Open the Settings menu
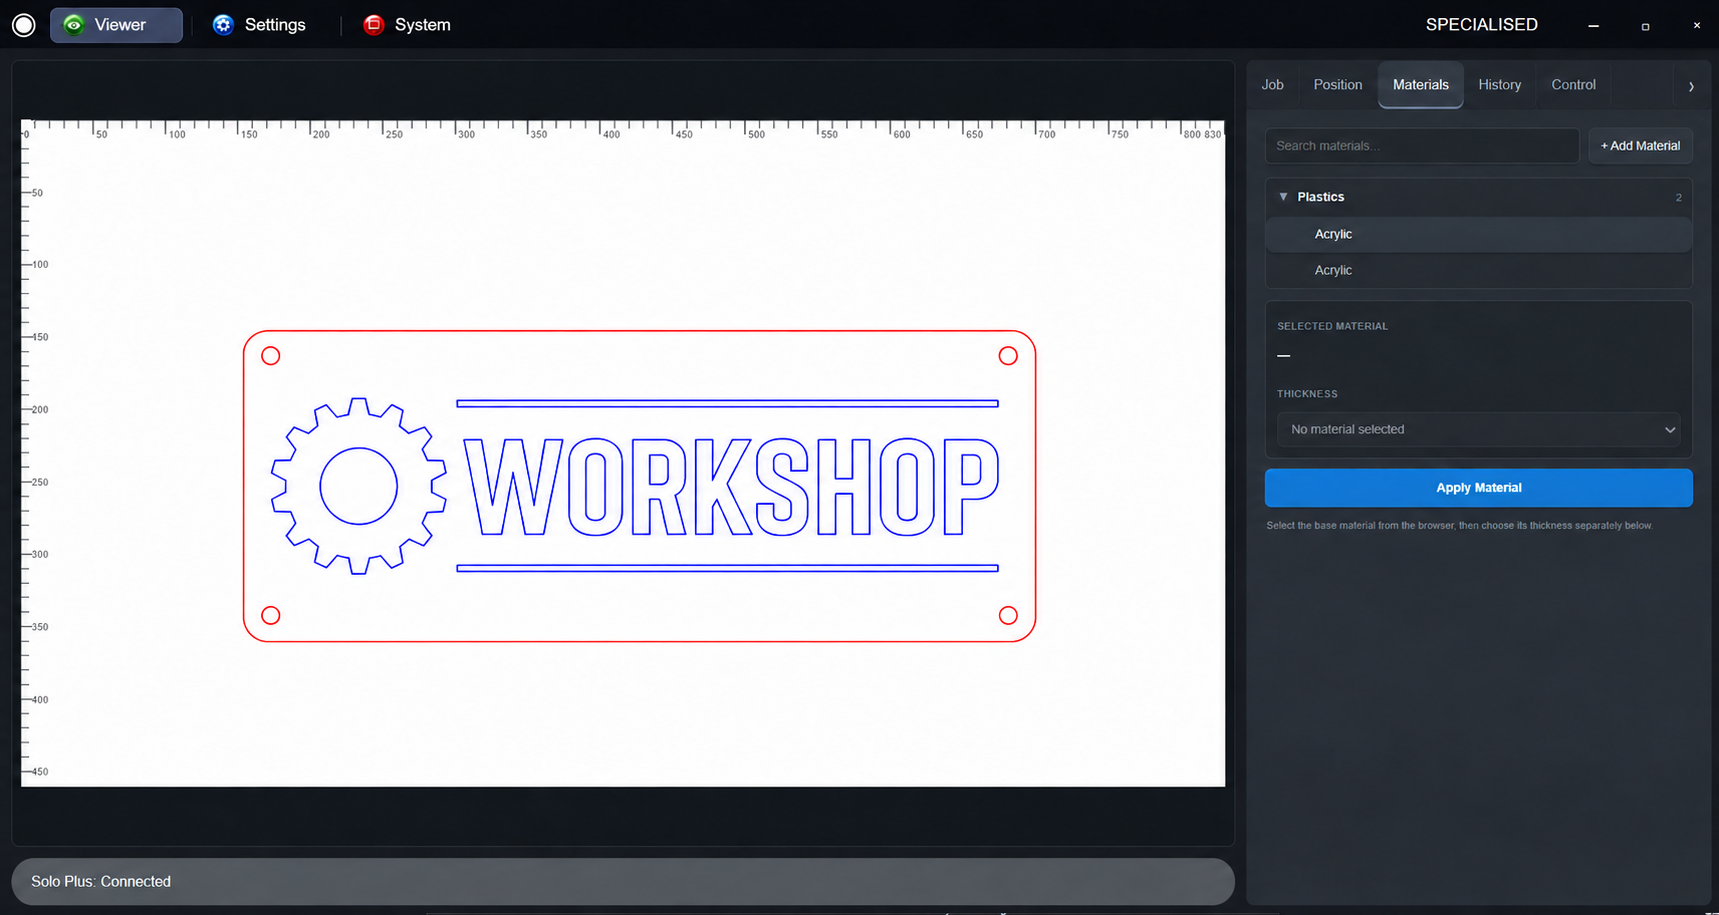The height and width of the screenshot is (915, 1719). (259, 25)
